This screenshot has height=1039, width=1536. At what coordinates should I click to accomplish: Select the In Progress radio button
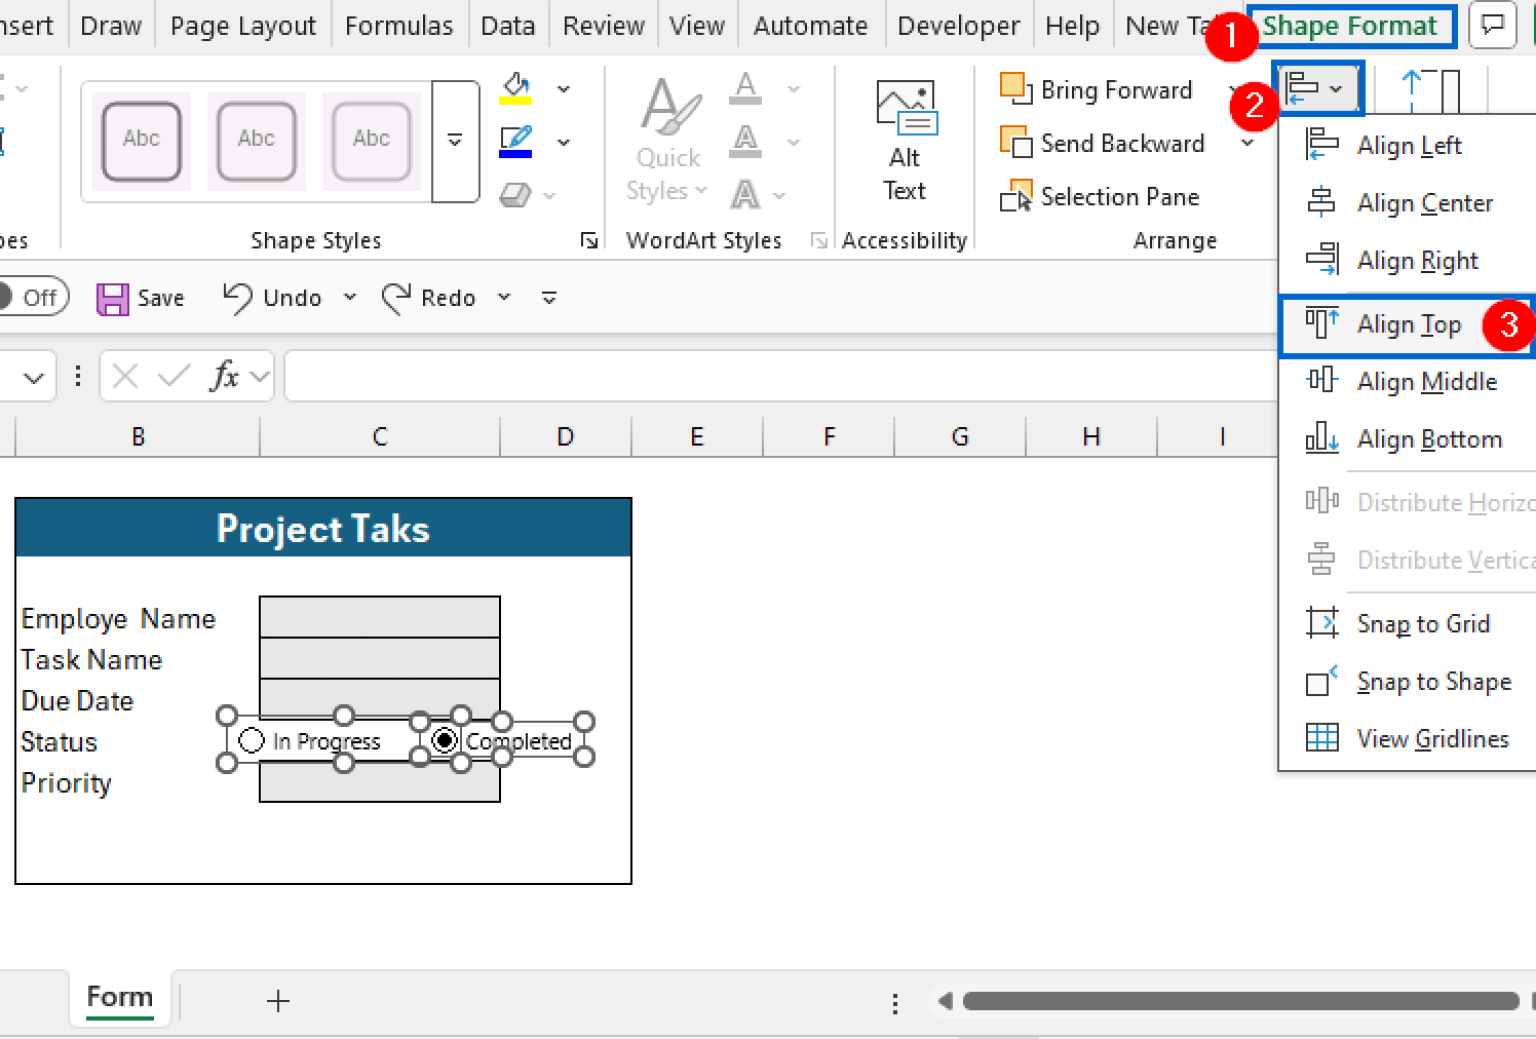coord(250,740)
